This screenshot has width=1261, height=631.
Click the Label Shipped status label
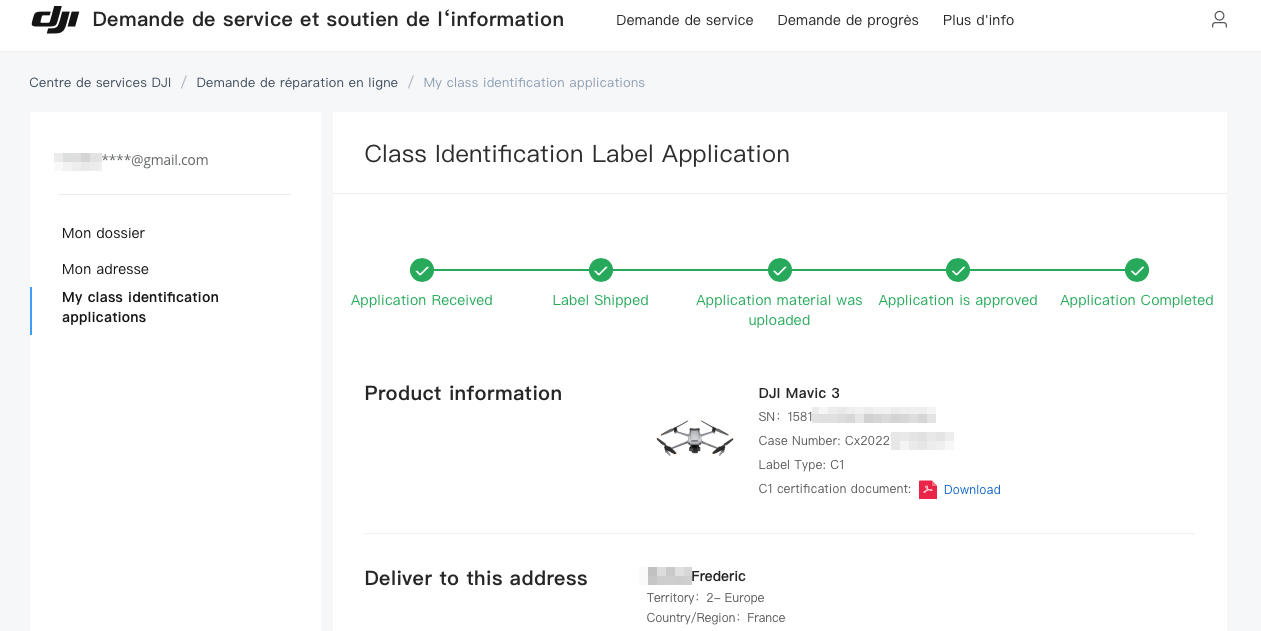tap(601, 300)
